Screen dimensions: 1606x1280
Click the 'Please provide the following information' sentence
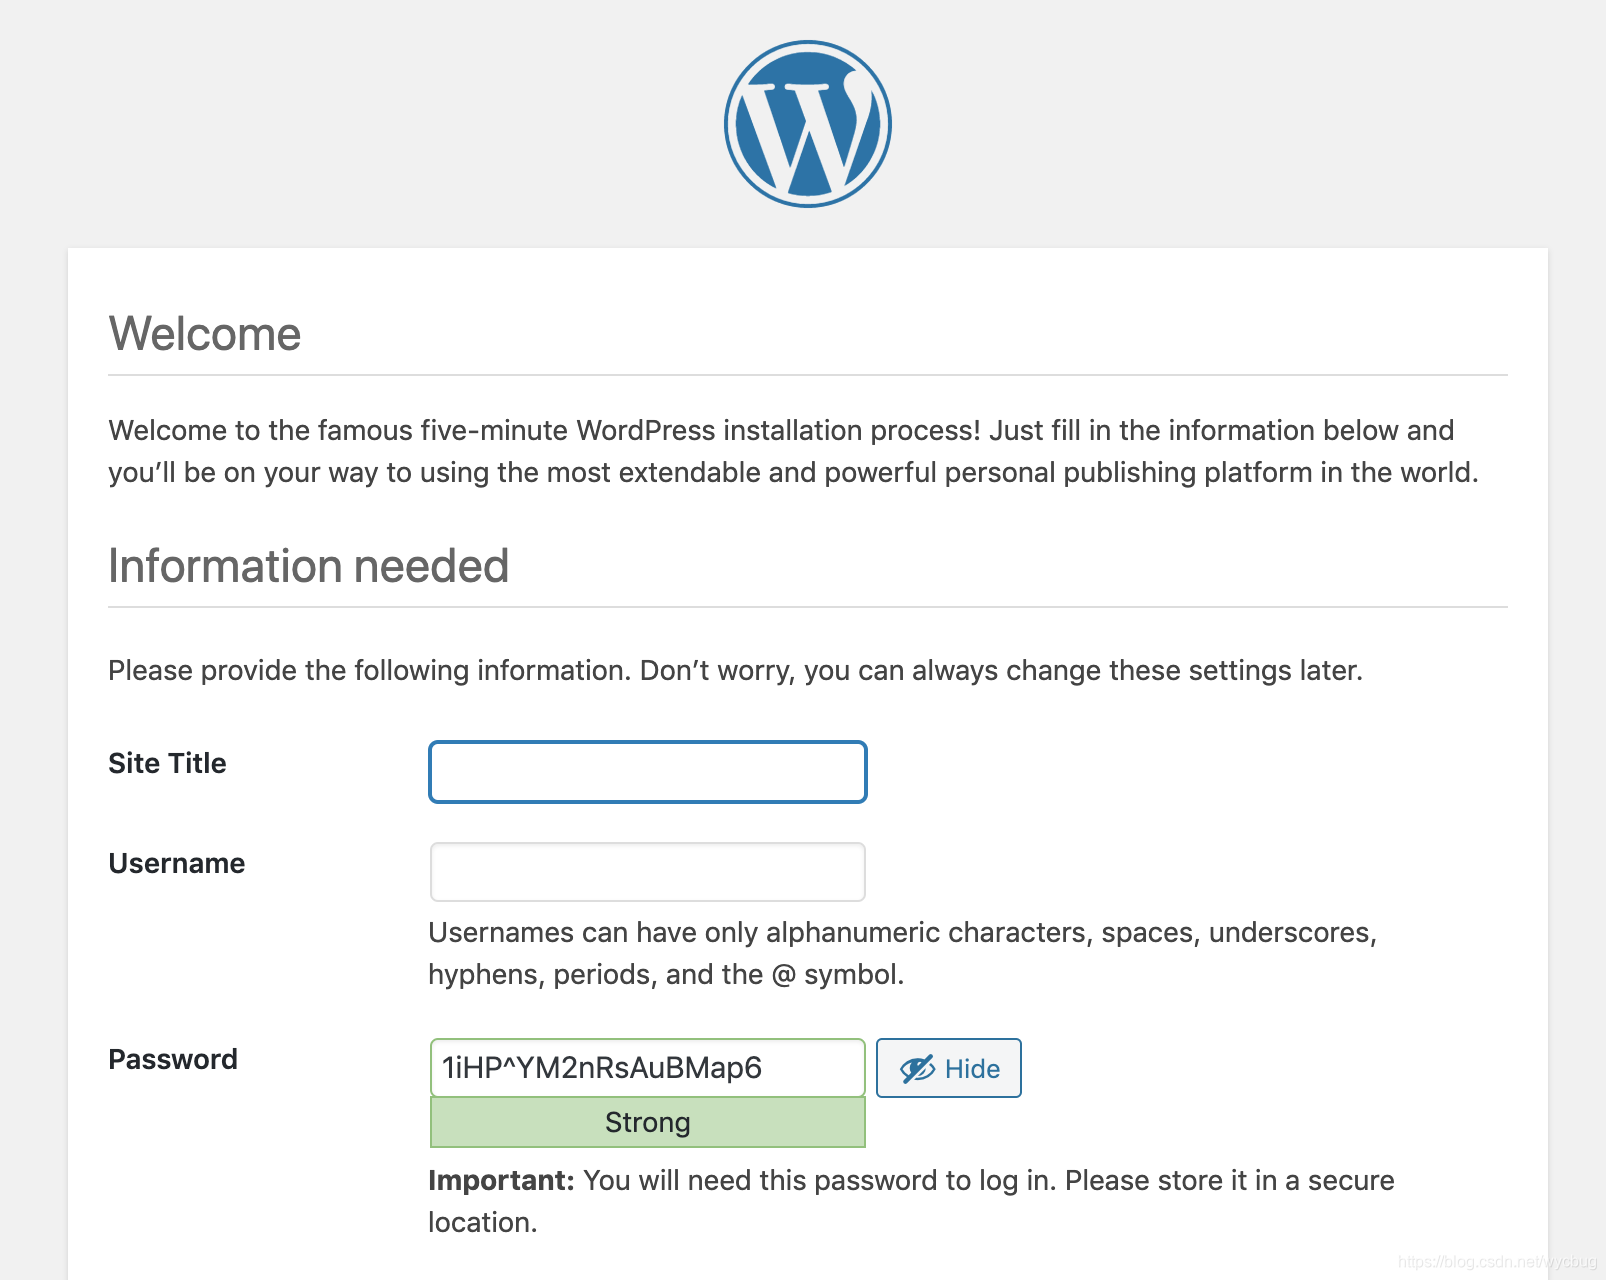tap(735, 670)
